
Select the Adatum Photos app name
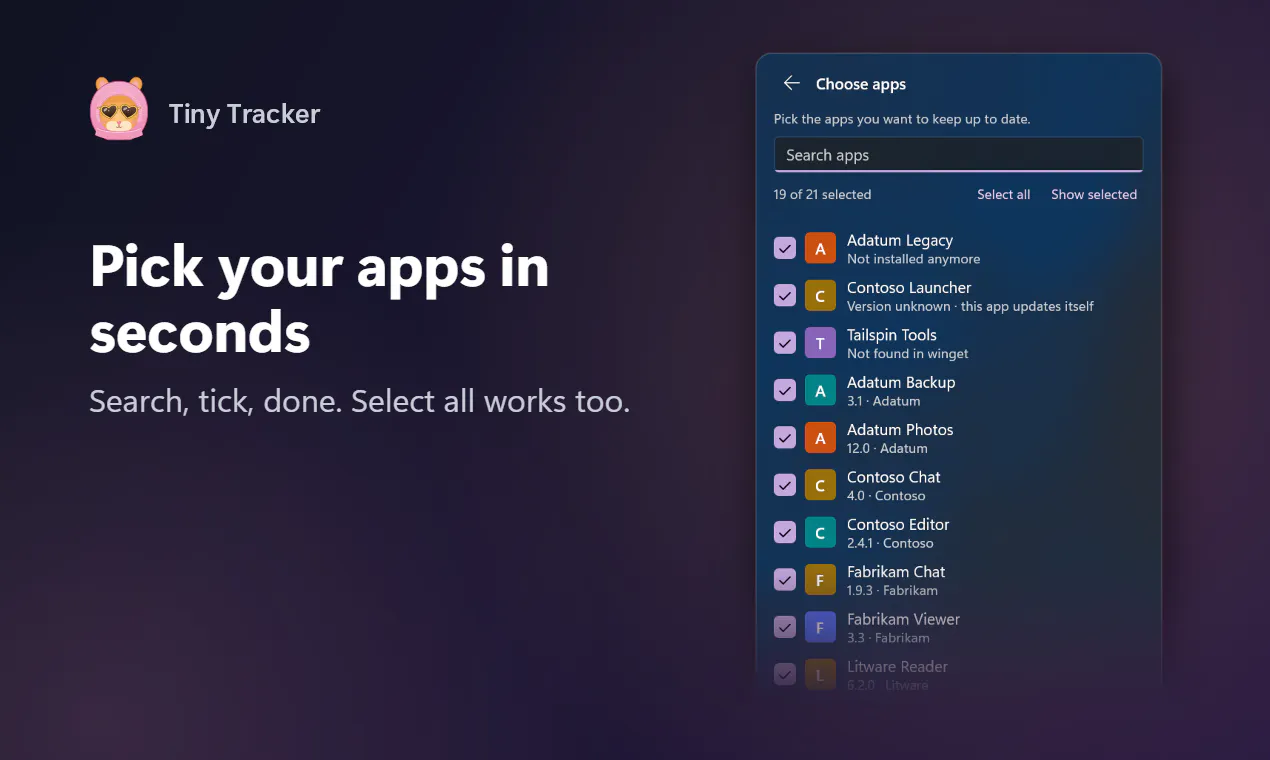[x=900, y=430]
